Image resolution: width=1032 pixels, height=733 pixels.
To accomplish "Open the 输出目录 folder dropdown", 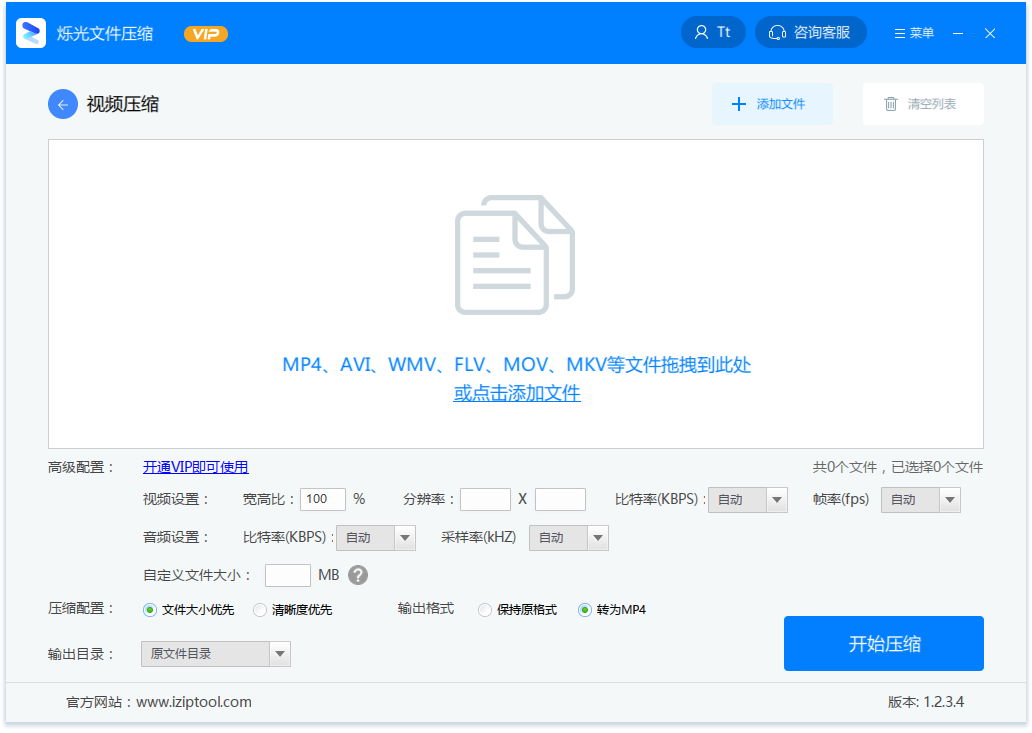I will [215, 653].
